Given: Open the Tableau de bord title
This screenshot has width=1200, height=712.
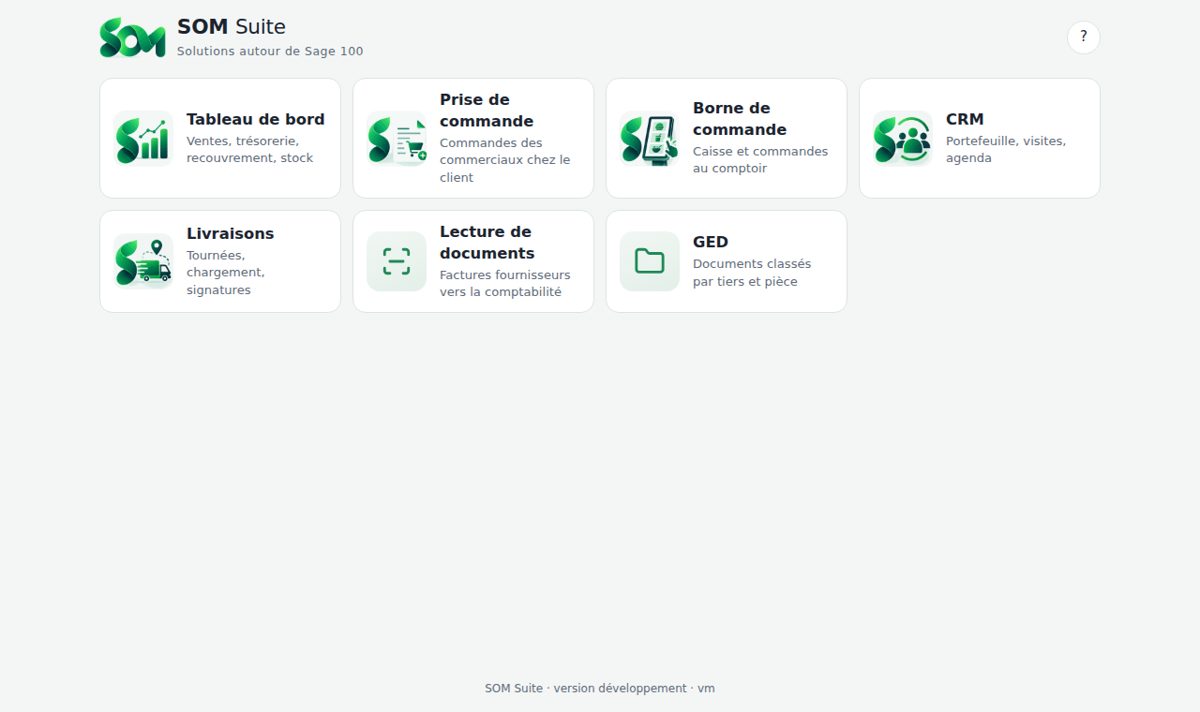Looking at the screenshot, I should coord(255,119).
